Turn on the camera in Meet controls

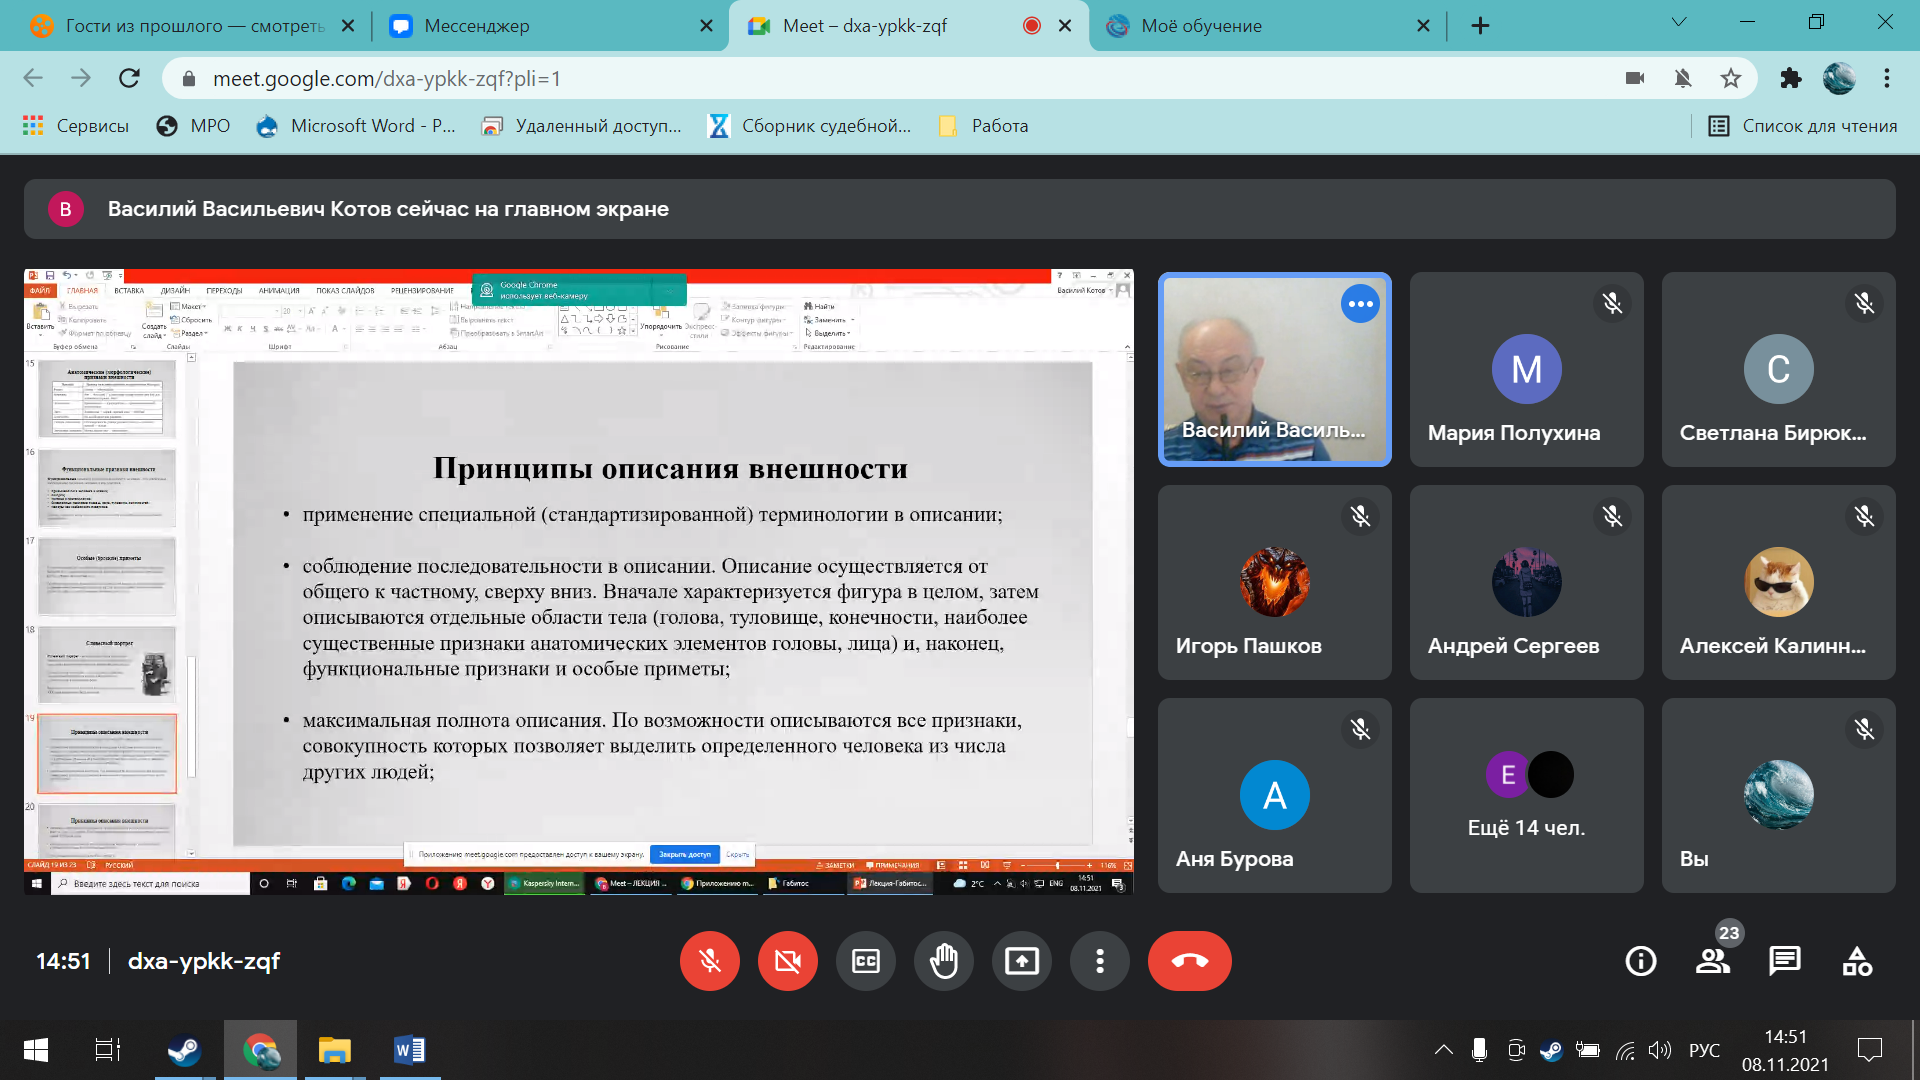coord(788,961)
